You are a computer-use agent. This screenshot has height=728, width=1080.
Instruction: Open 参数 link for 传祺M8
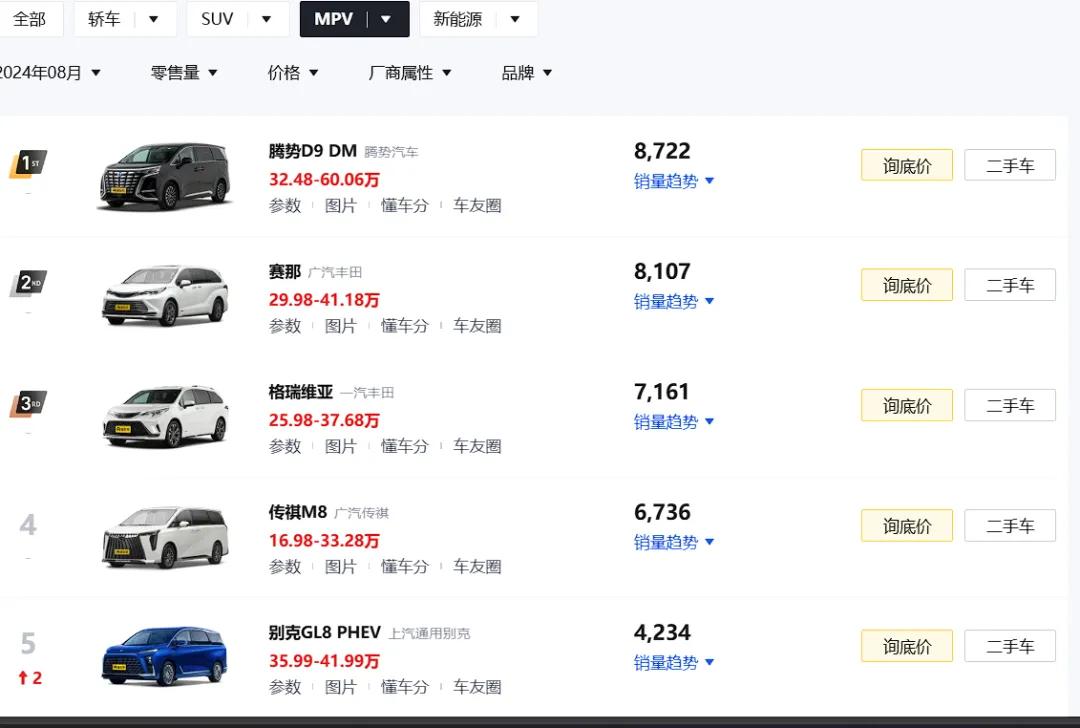(x=285, y=566)
